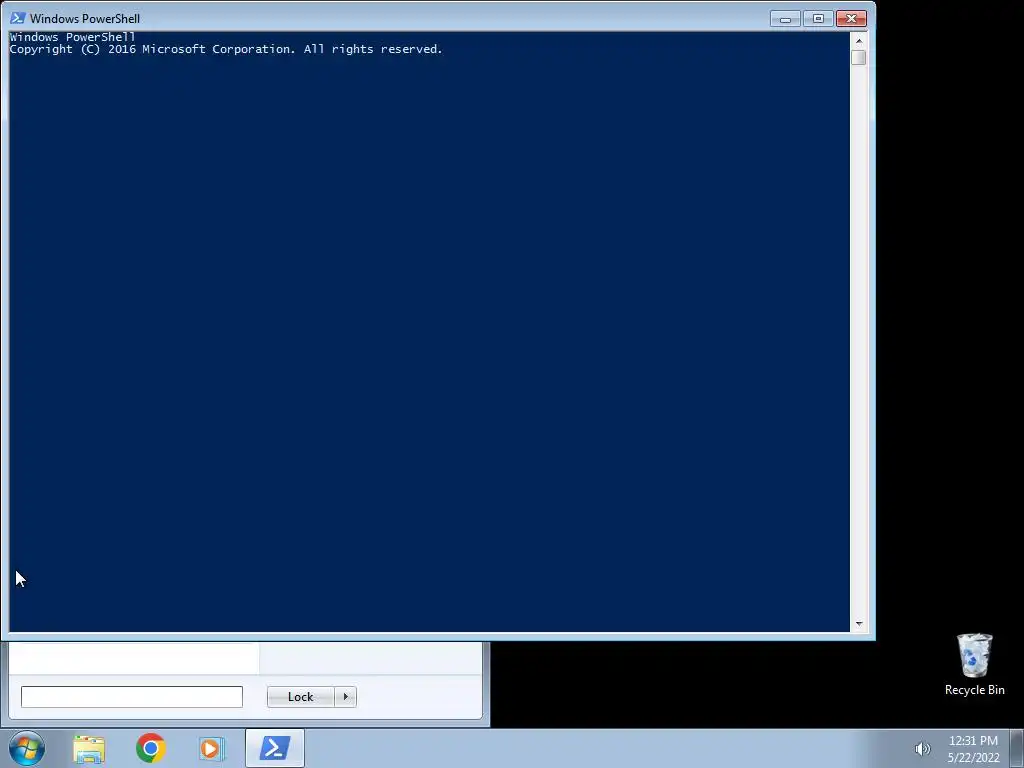Click the Lock button
Viewport: 1024px width, 768px height.
coord(300,697)
